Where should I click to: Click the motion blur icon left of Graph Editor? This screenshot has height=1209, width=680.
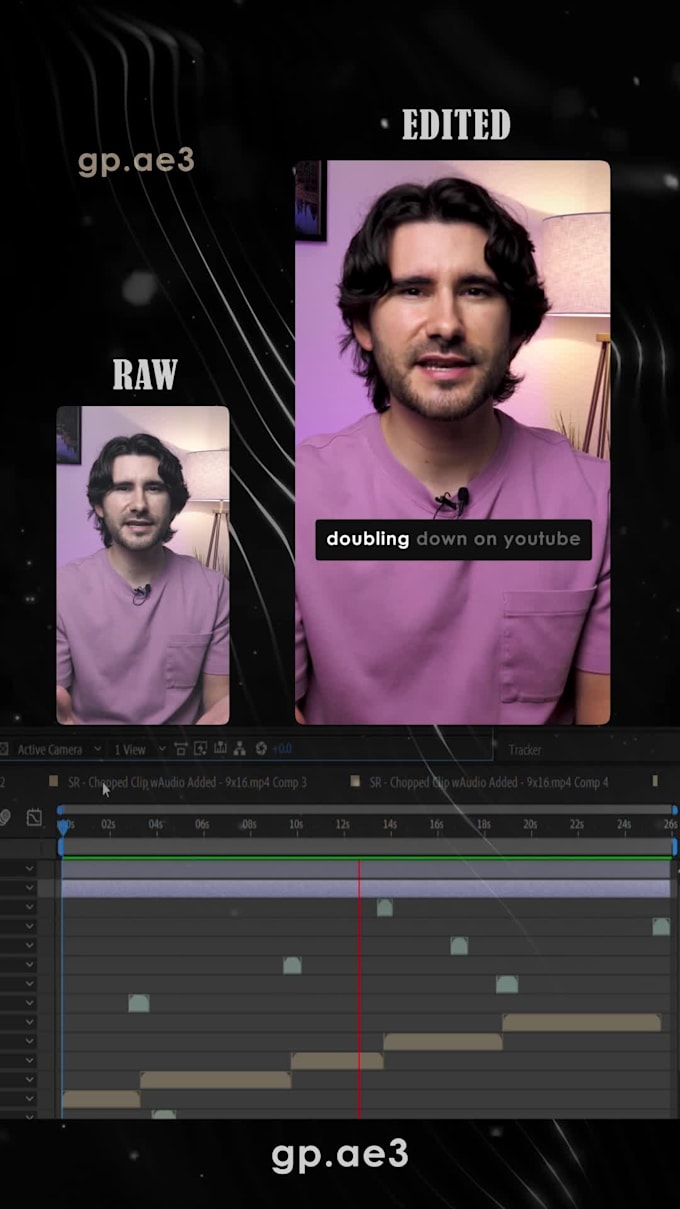[x=5, y=817]
